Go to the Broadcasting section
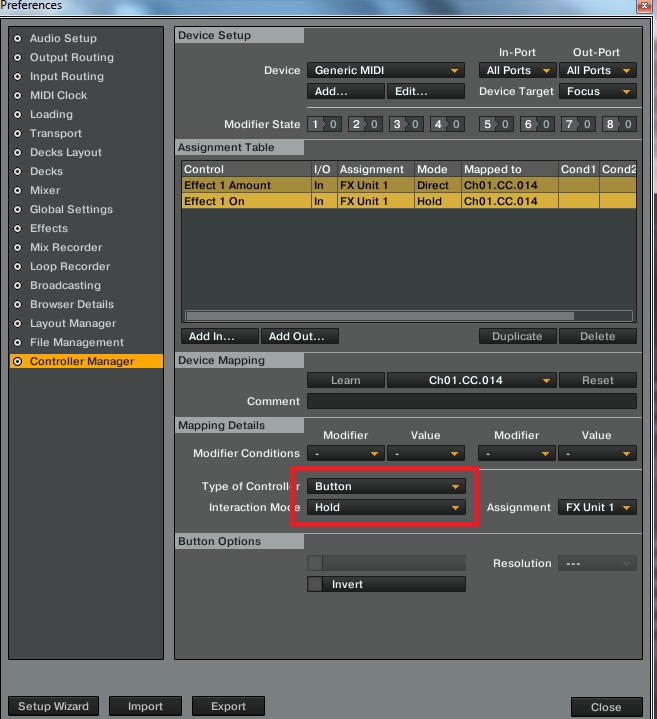 click(x=65, y=286)
